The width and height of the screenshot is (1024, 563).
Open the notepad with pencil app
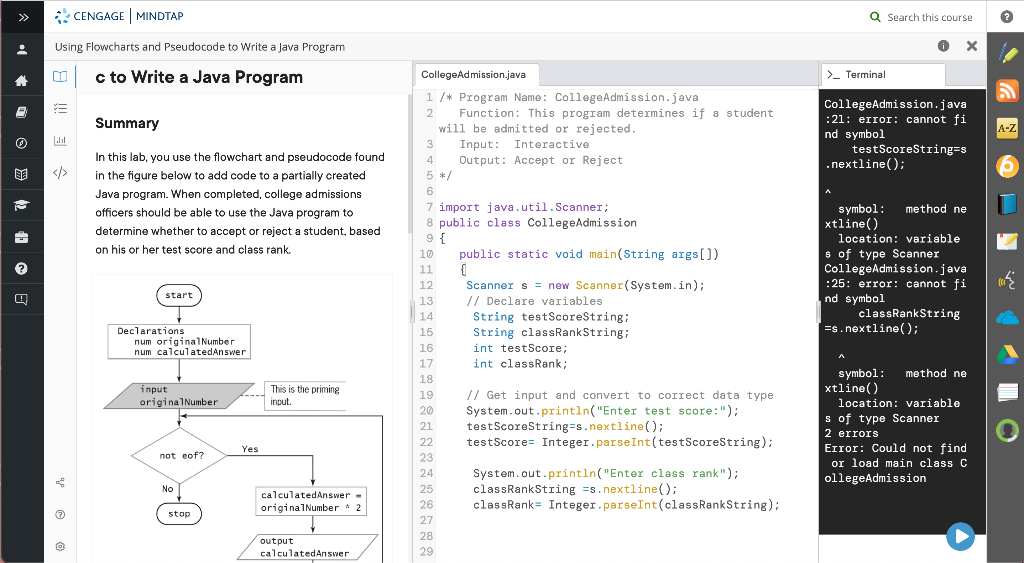[x=1007, y=242]
